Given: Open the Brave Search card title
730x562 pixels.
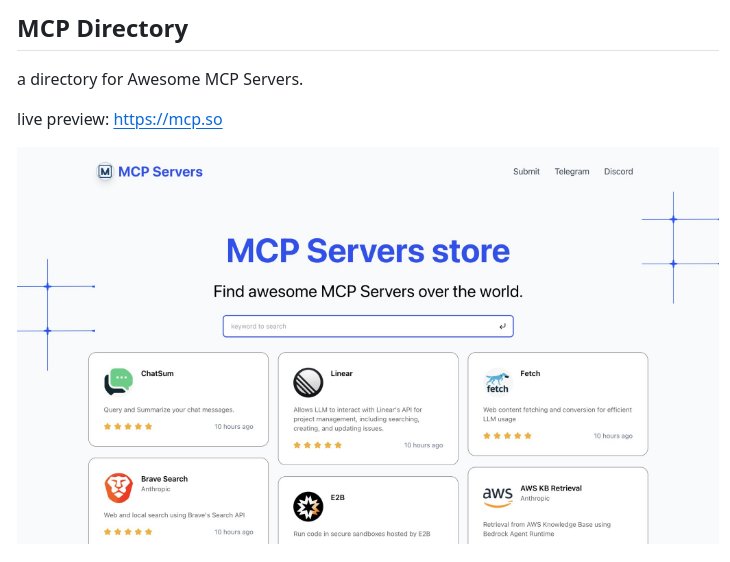Looking at the screenshot, I should click(164, 479).
